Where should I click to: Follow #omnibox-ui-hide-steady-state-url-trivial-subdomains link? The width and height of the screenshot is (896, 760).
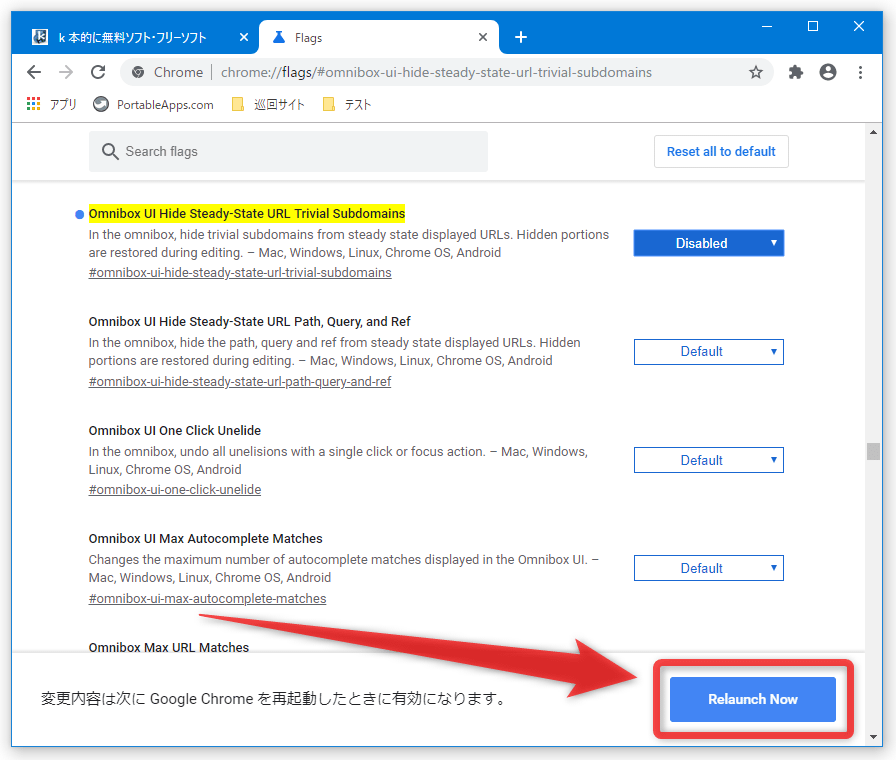[240, 273]
